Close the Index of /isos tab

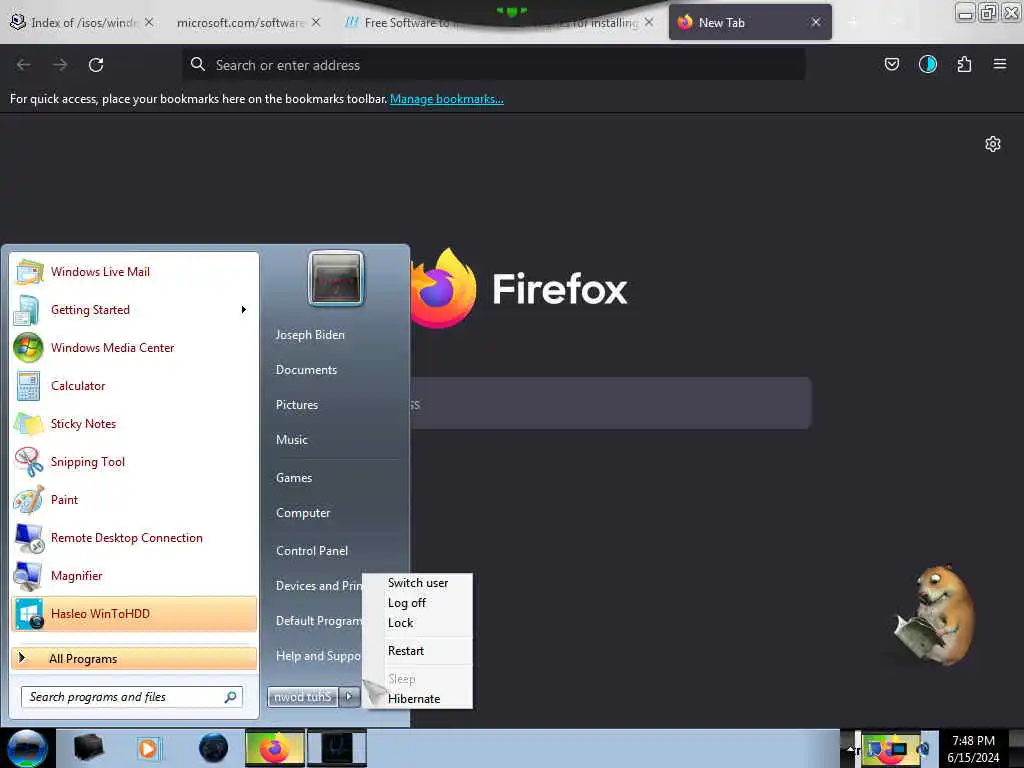coord(149,22)
